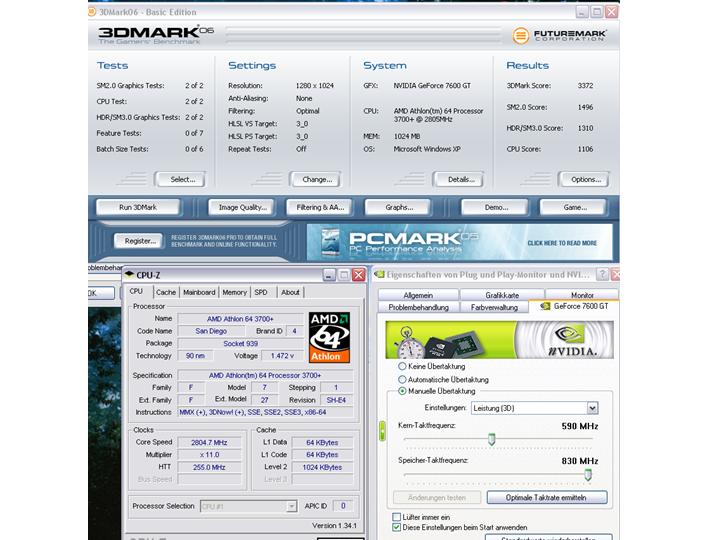This screenshot has width=720, height=540.
Task: Click the Kern-Taktfrequenz slider handle
Action: (491, 439)
